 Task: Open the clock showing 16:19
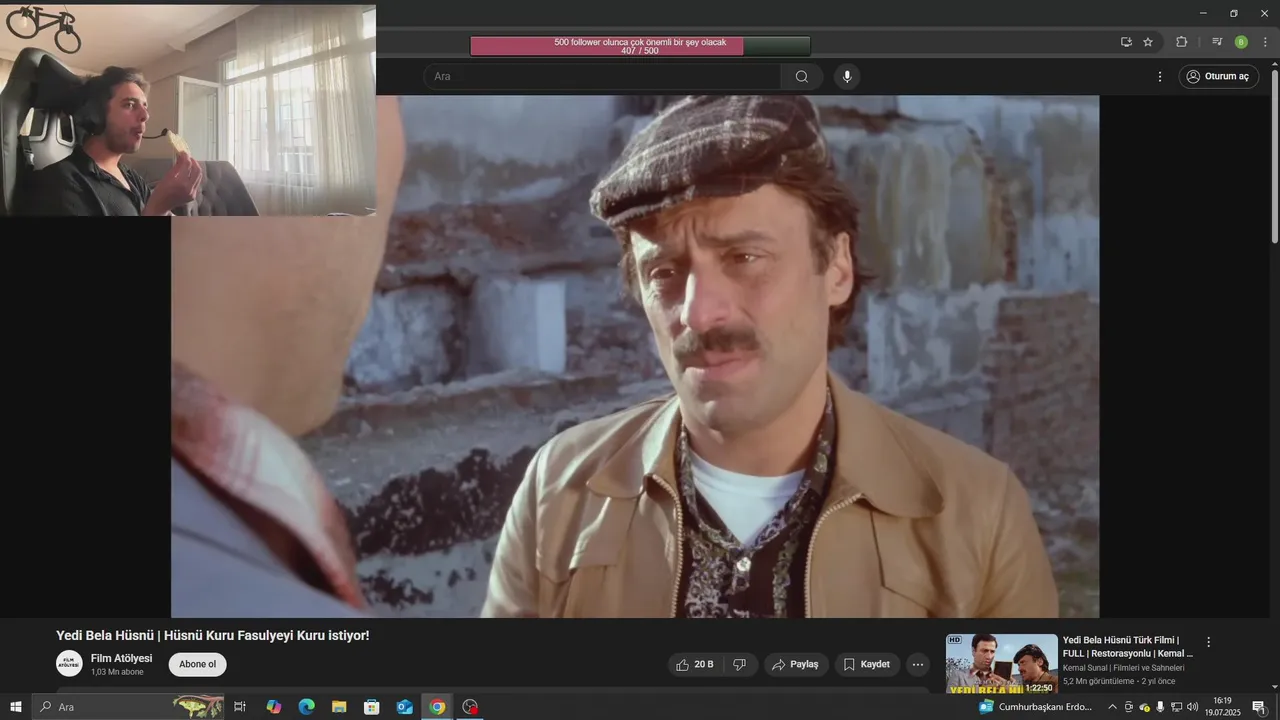pyautogui.click(x=1222, y=707)
